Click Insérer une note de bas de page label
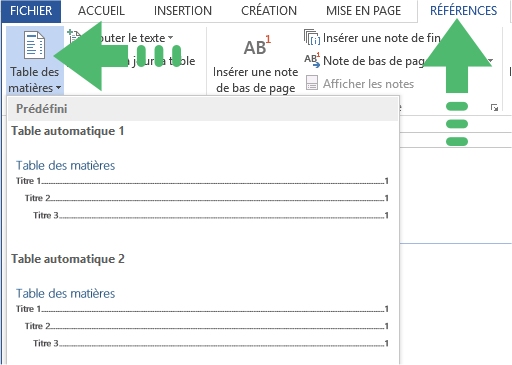The width and height of the screenshot is (512, 365). [x=255, y=80]
